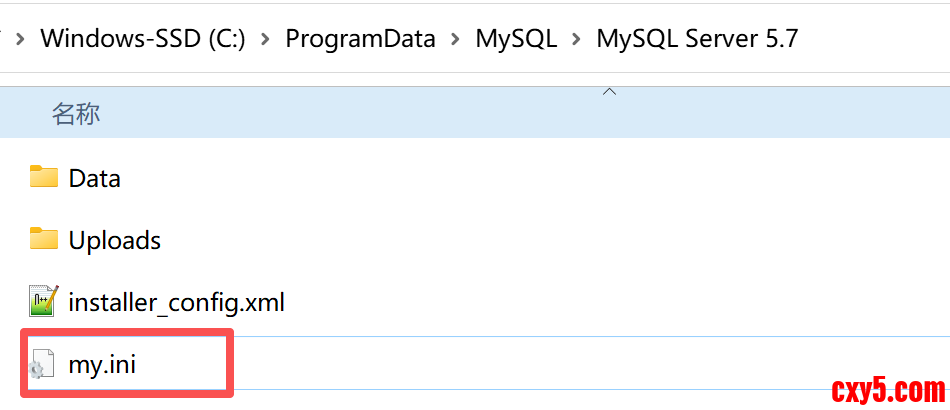Screen dimensions: 950x410
Task: Click the MySQL Server 5.7 breadcrumb
Action: pyautogui.click(x=697, y=39)
